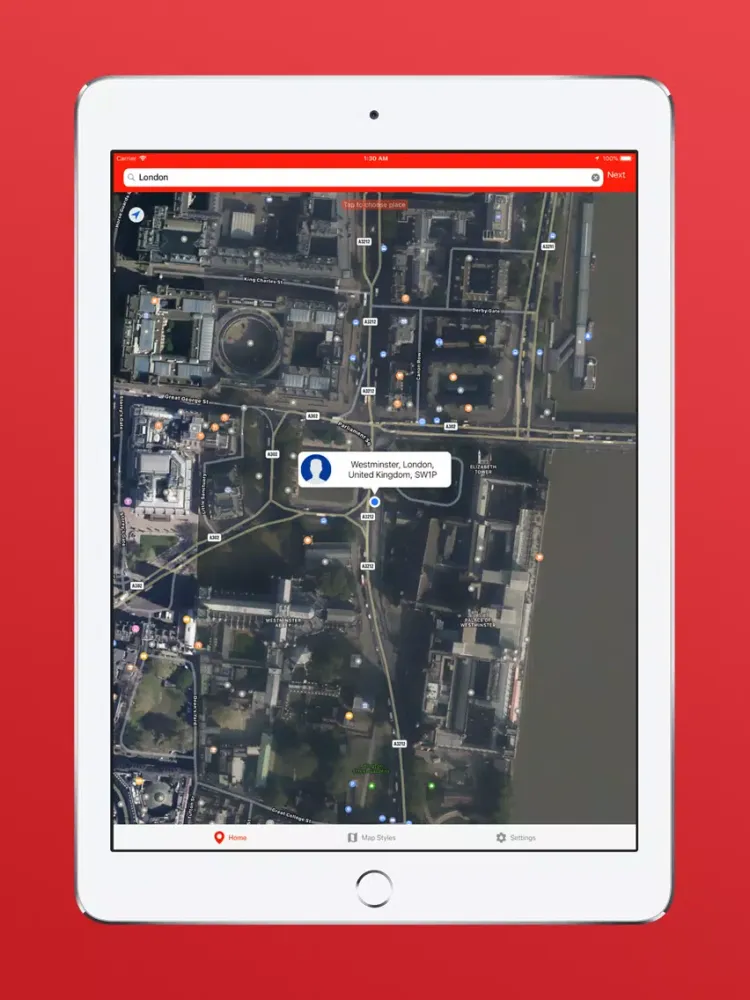
Task: Tap the Wi-Fi icon in status bar
Action: coord(143,158)
